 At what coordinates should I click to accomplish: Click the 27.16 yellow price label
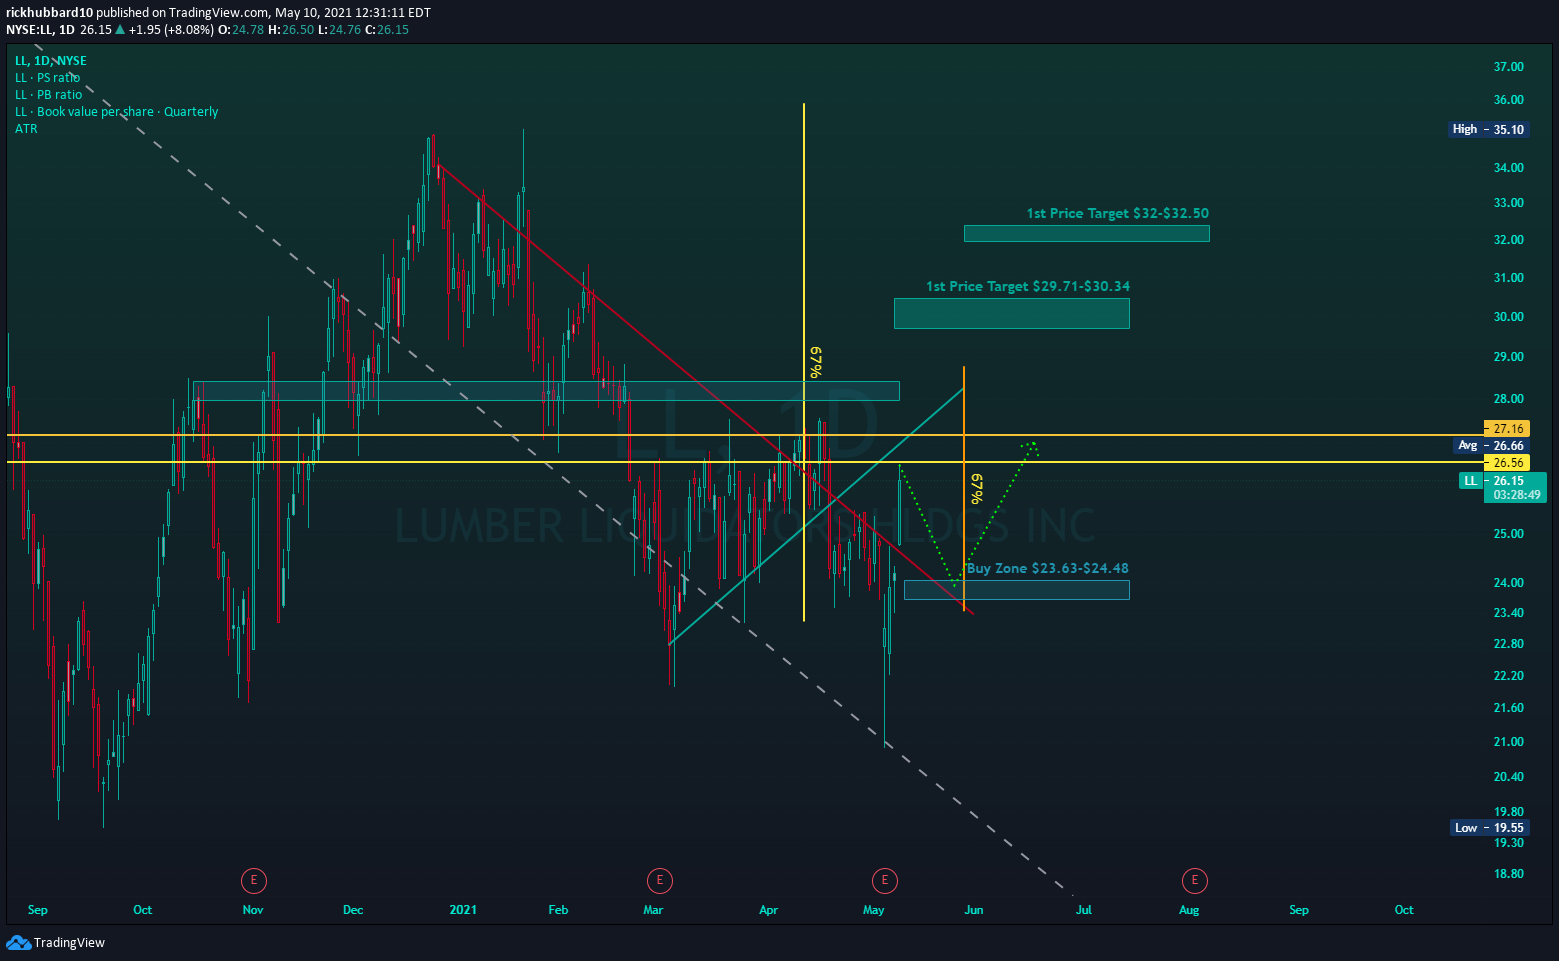(x=1508, y=429)
